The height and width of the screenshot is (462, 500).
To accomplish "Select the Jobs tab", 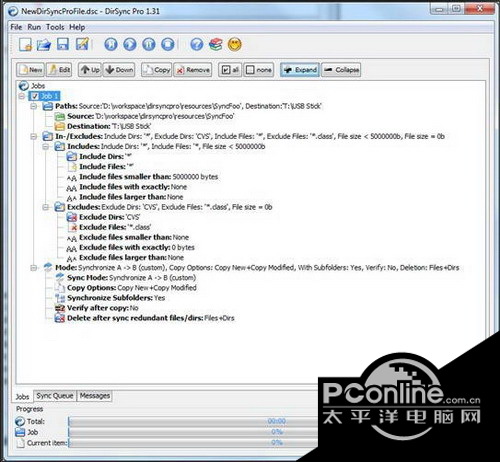I will pos(22,397).
